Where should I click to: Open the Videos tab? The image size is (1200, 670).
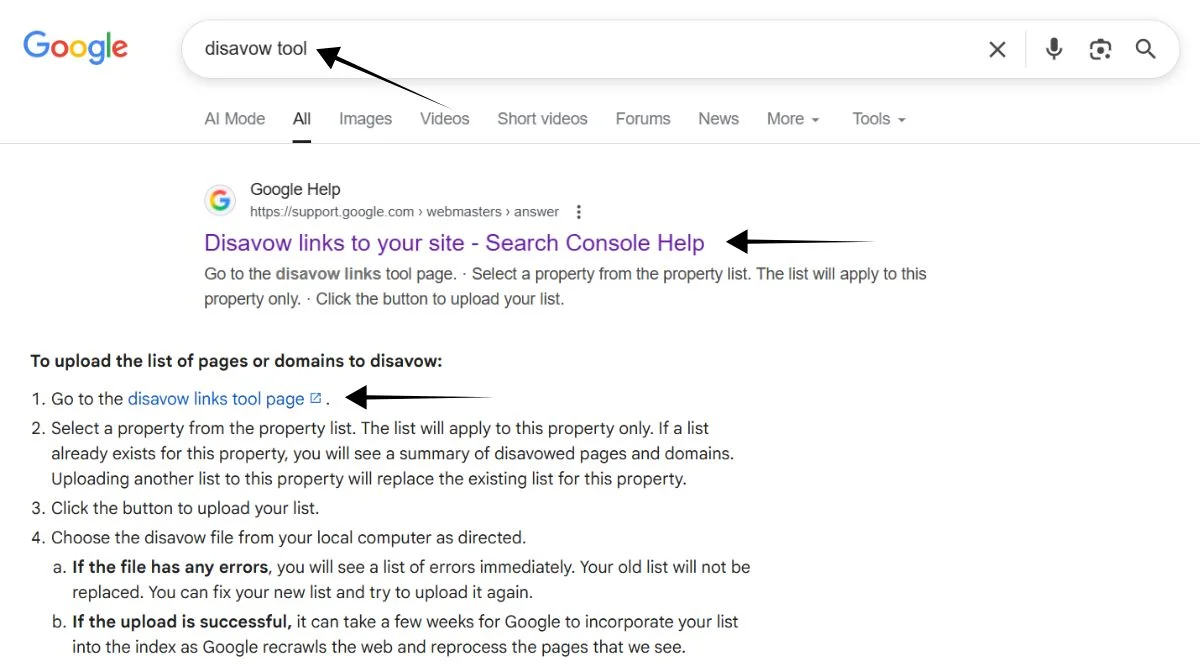444,118
